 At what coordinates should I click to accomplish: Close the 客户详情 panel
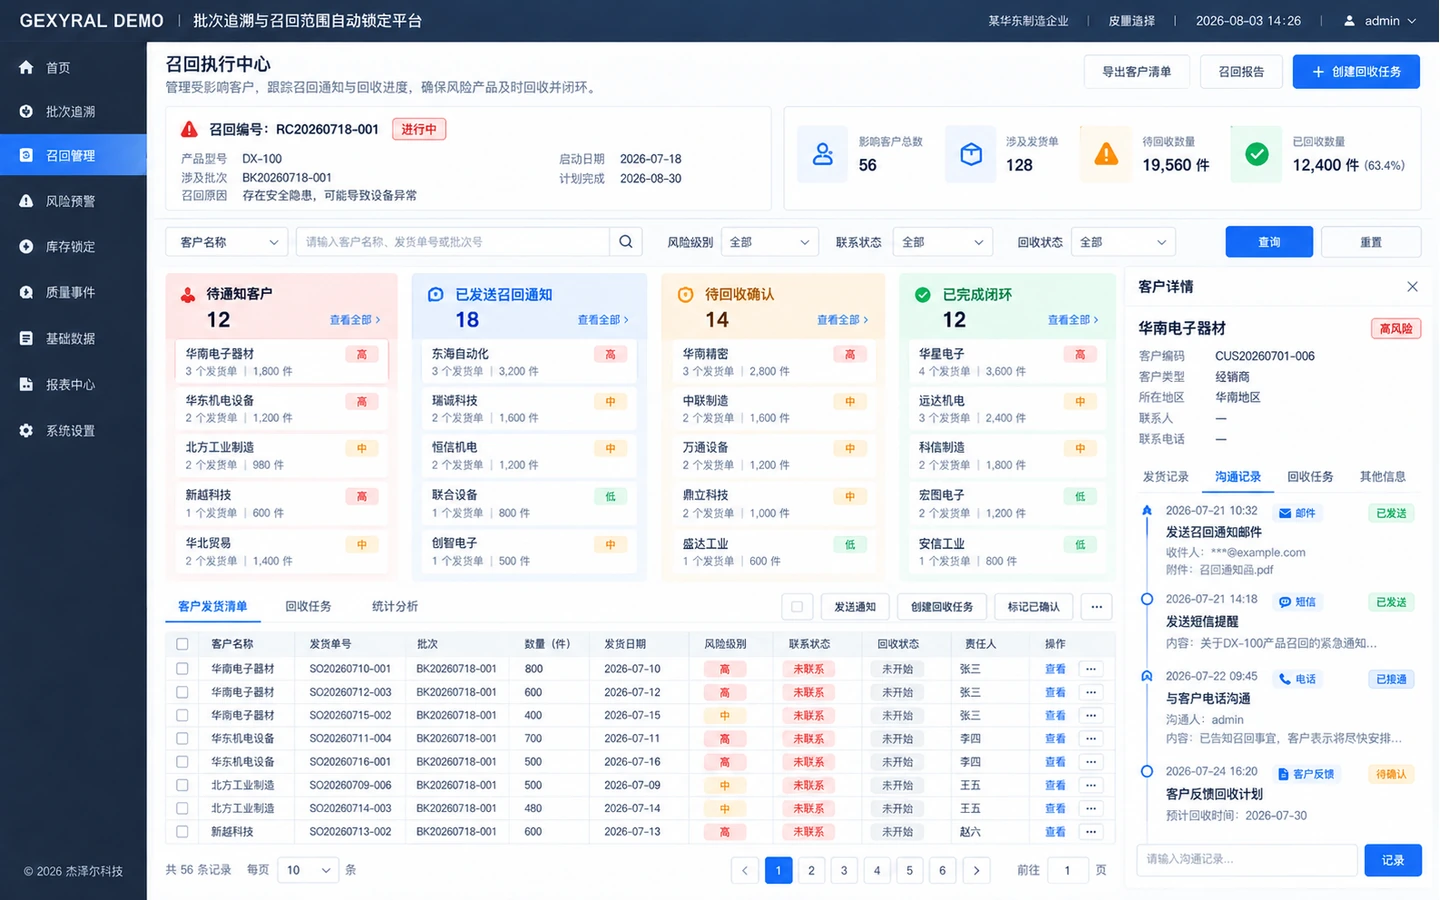[x=1412, y=287]
